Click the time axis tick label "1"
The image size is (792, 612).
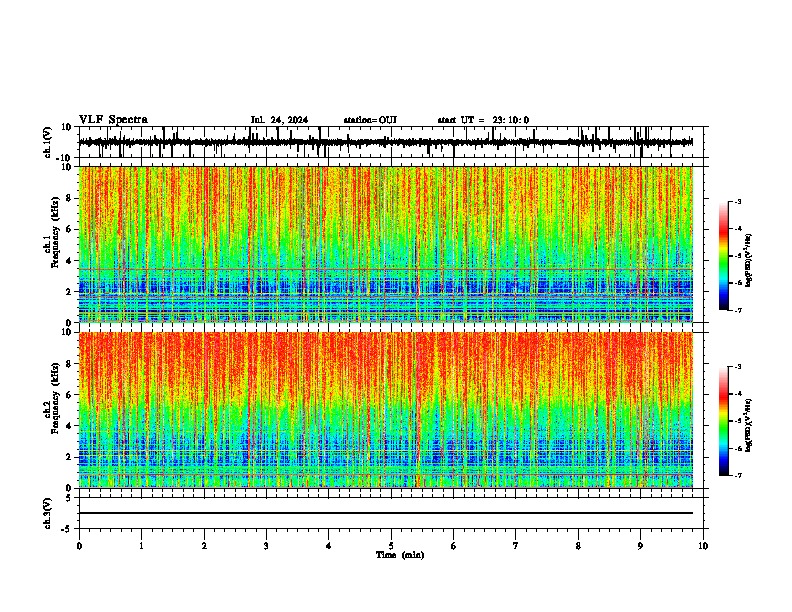coord(142,546)
